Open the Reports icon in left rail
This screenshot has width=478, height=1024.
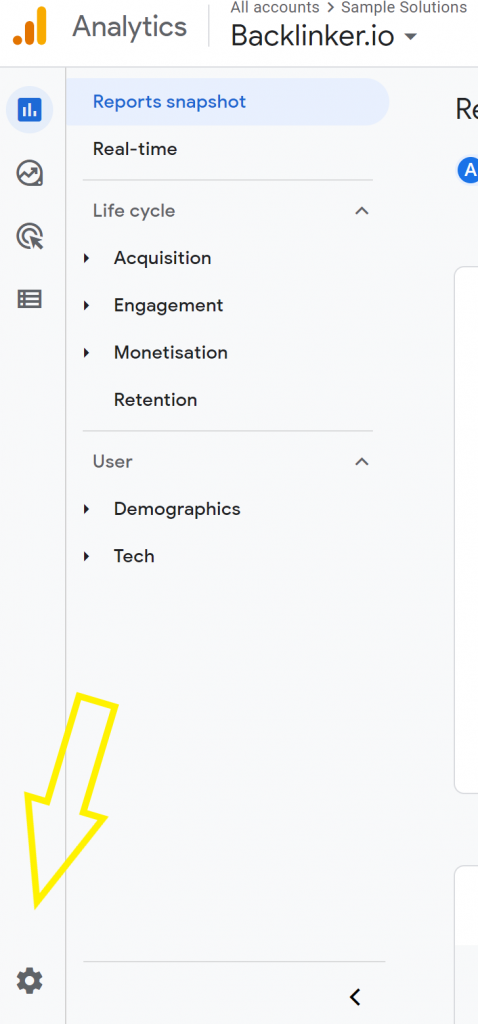point(29,108)
